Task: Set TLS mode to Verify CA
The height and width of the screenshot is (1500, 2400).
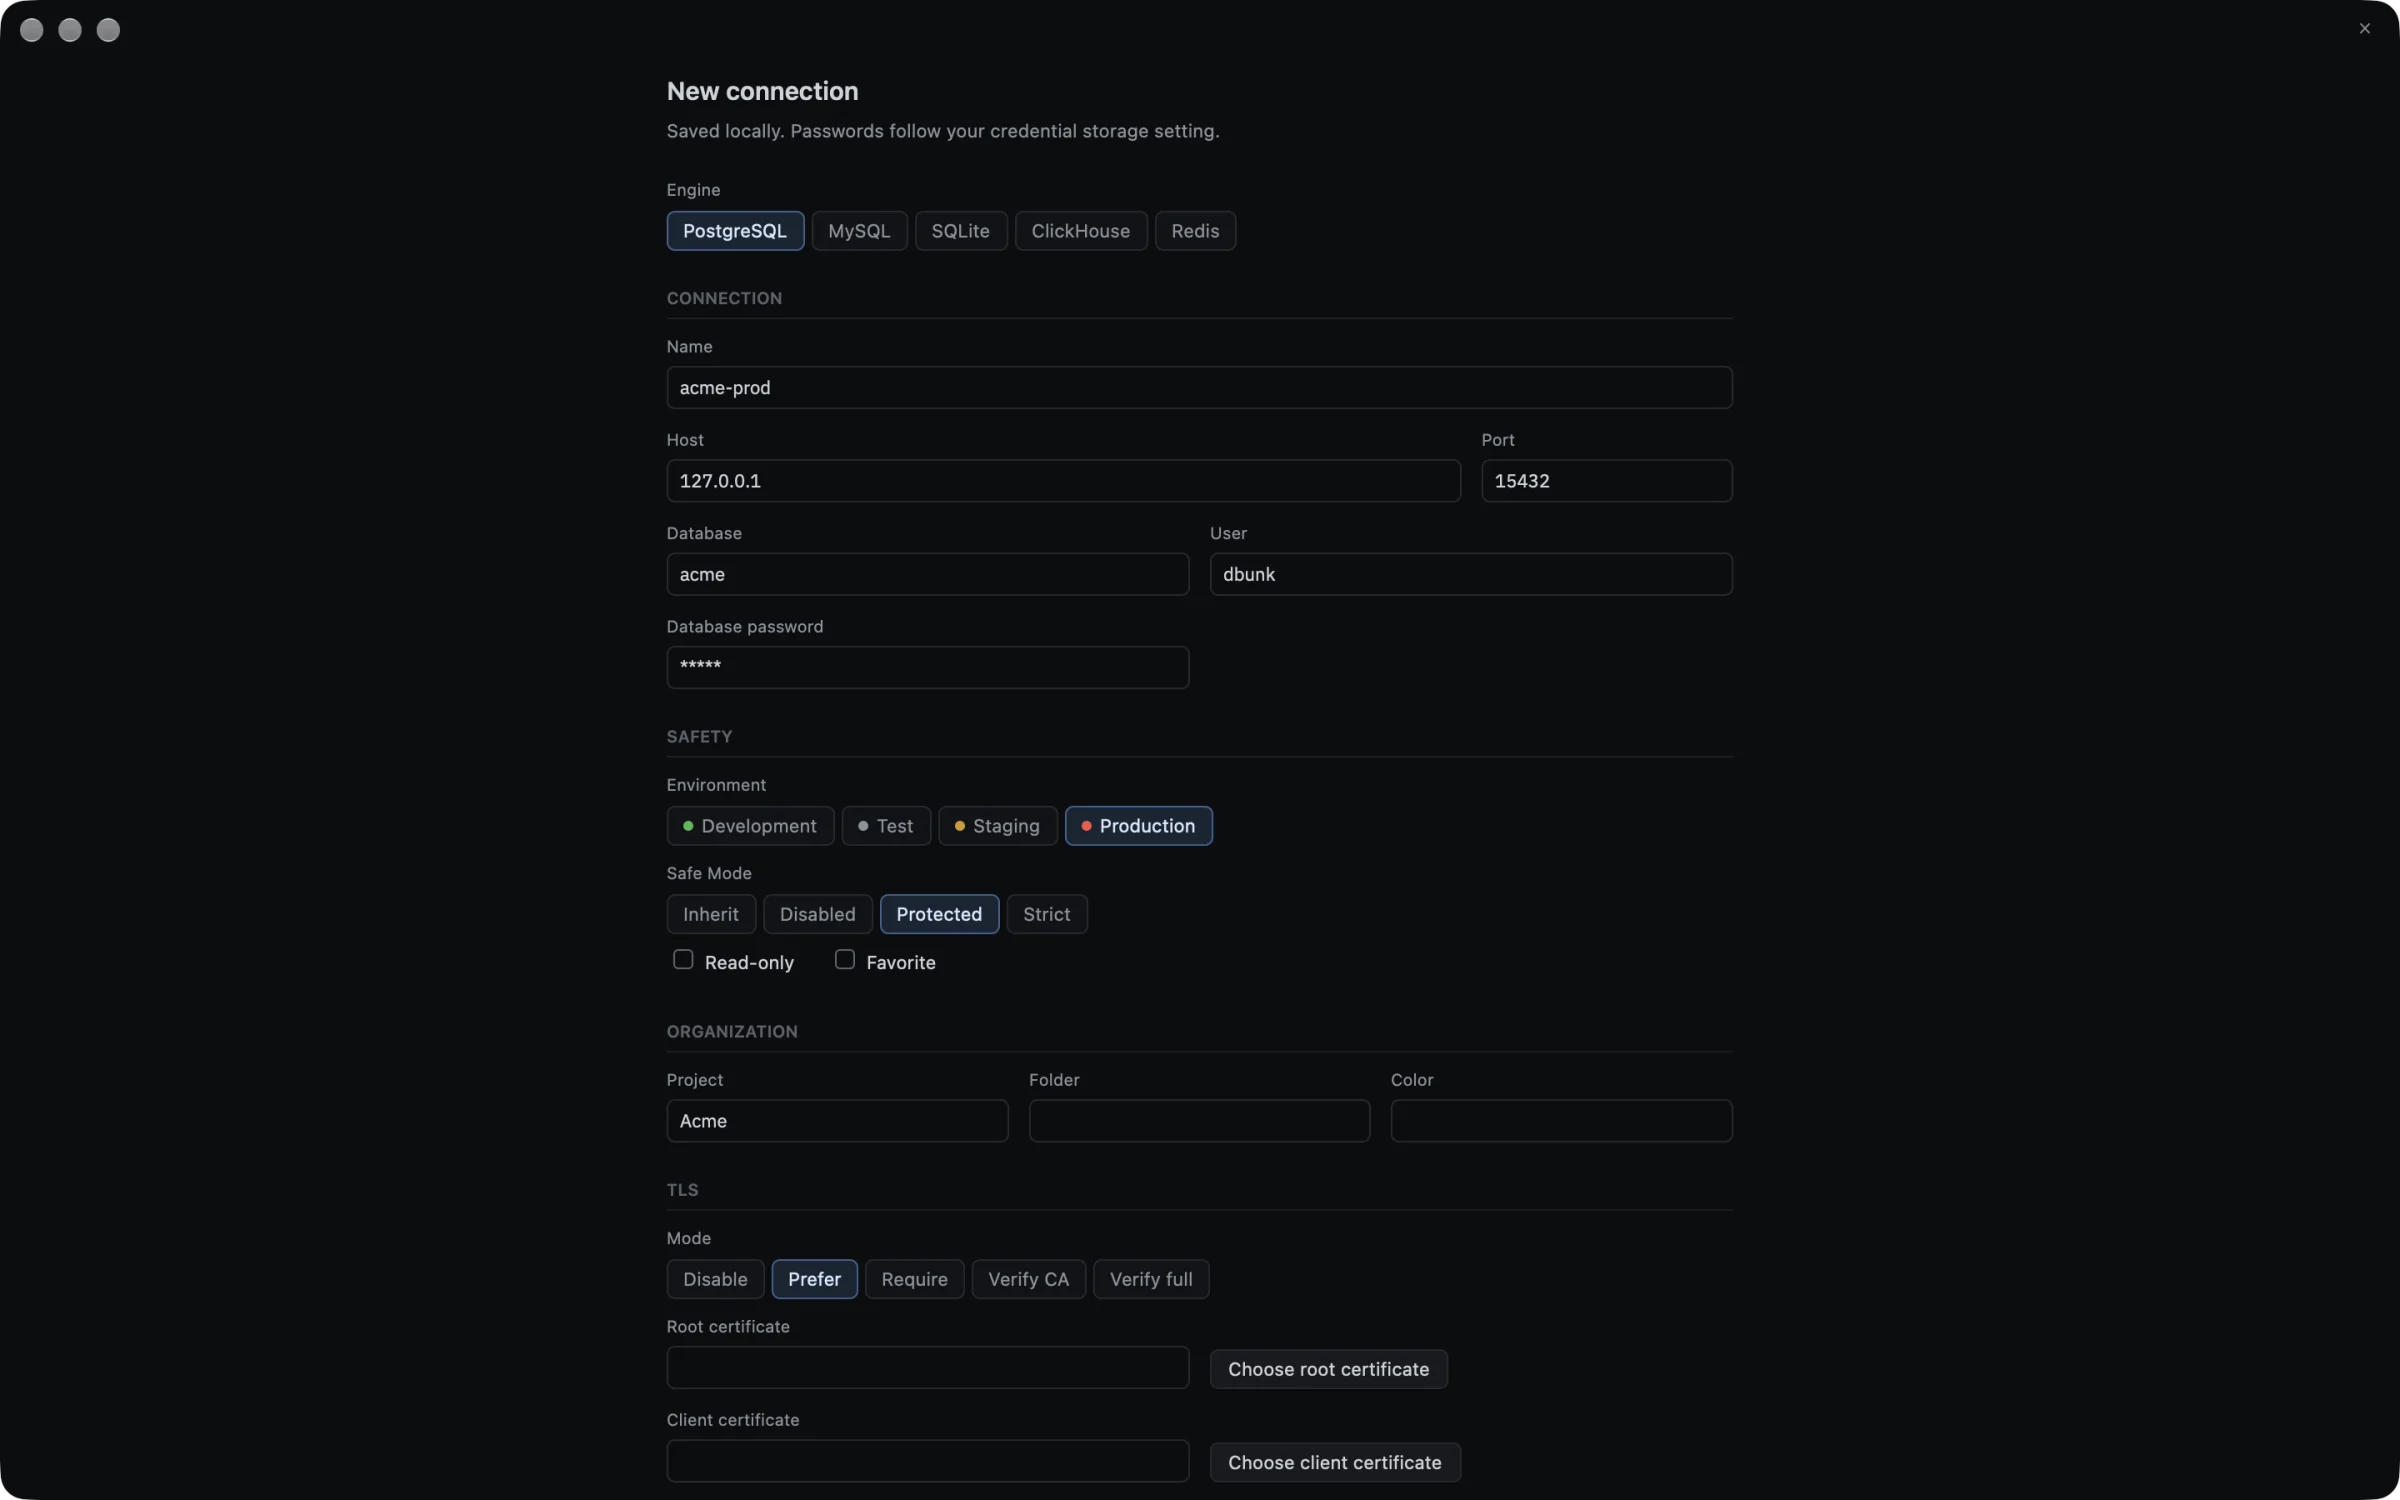Action: click(x=1028, y=1279)
